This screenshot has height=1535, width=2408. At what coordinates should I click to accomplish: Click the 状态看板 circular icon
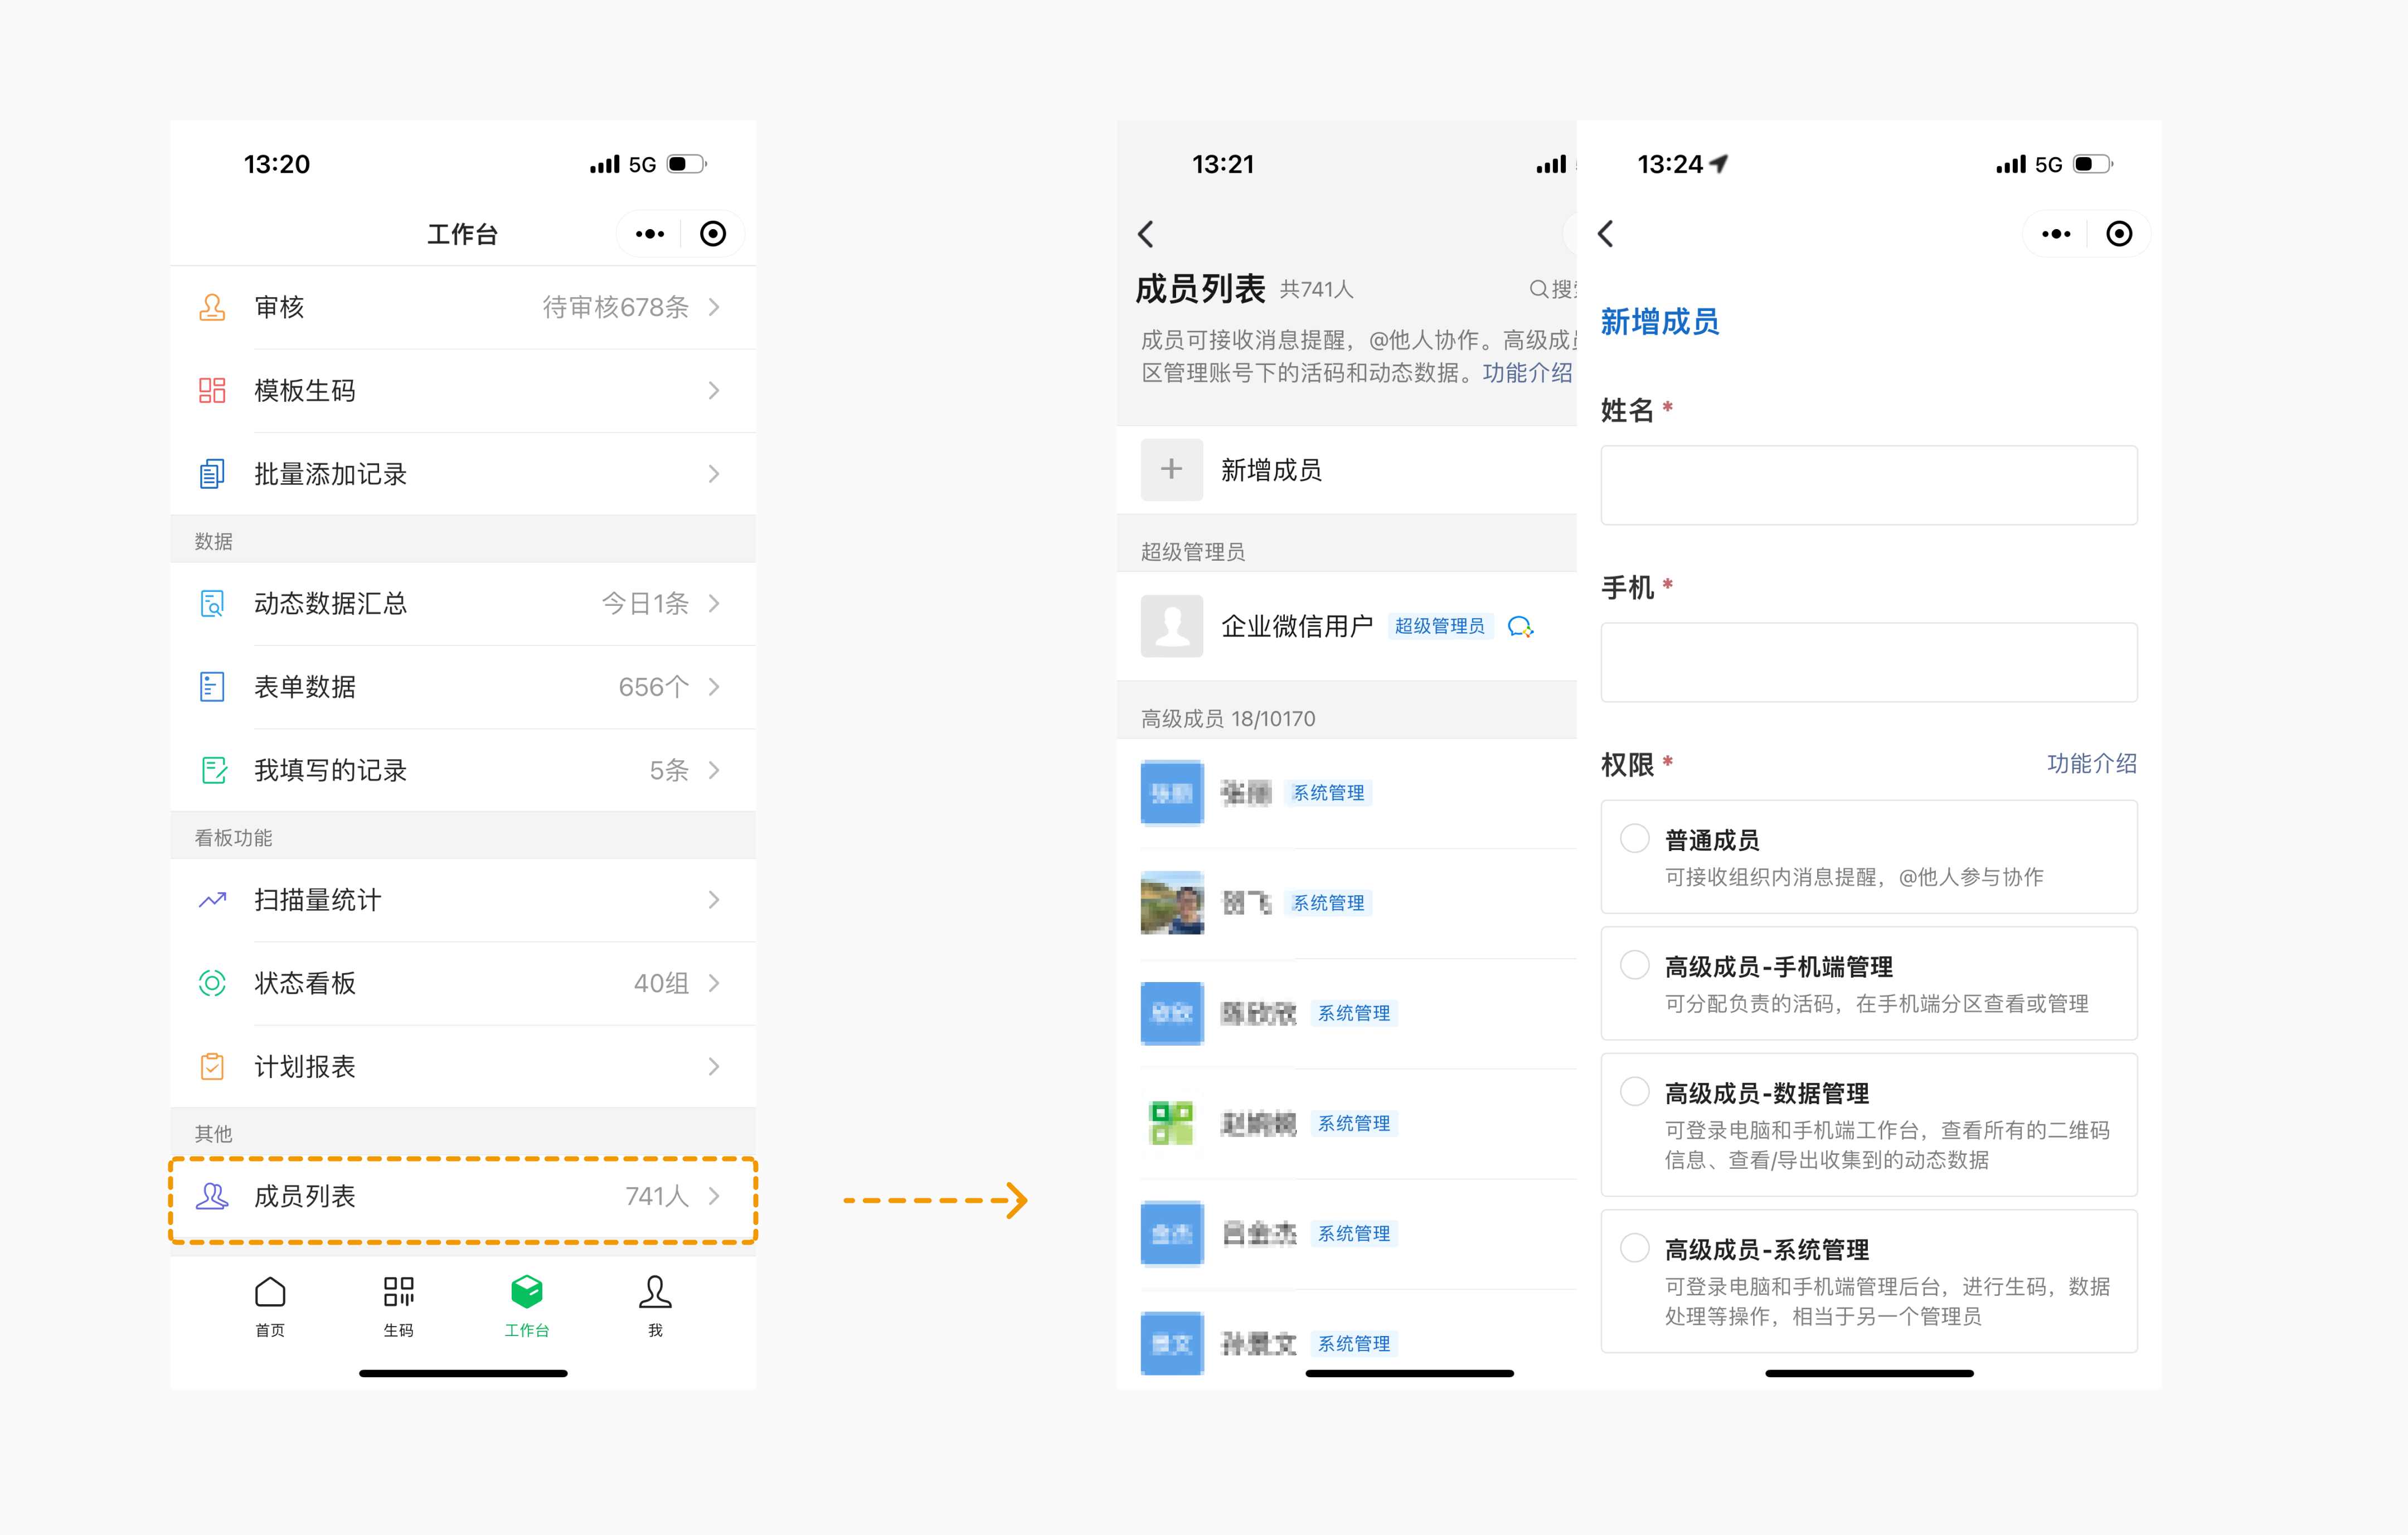[x=212, y=983]
